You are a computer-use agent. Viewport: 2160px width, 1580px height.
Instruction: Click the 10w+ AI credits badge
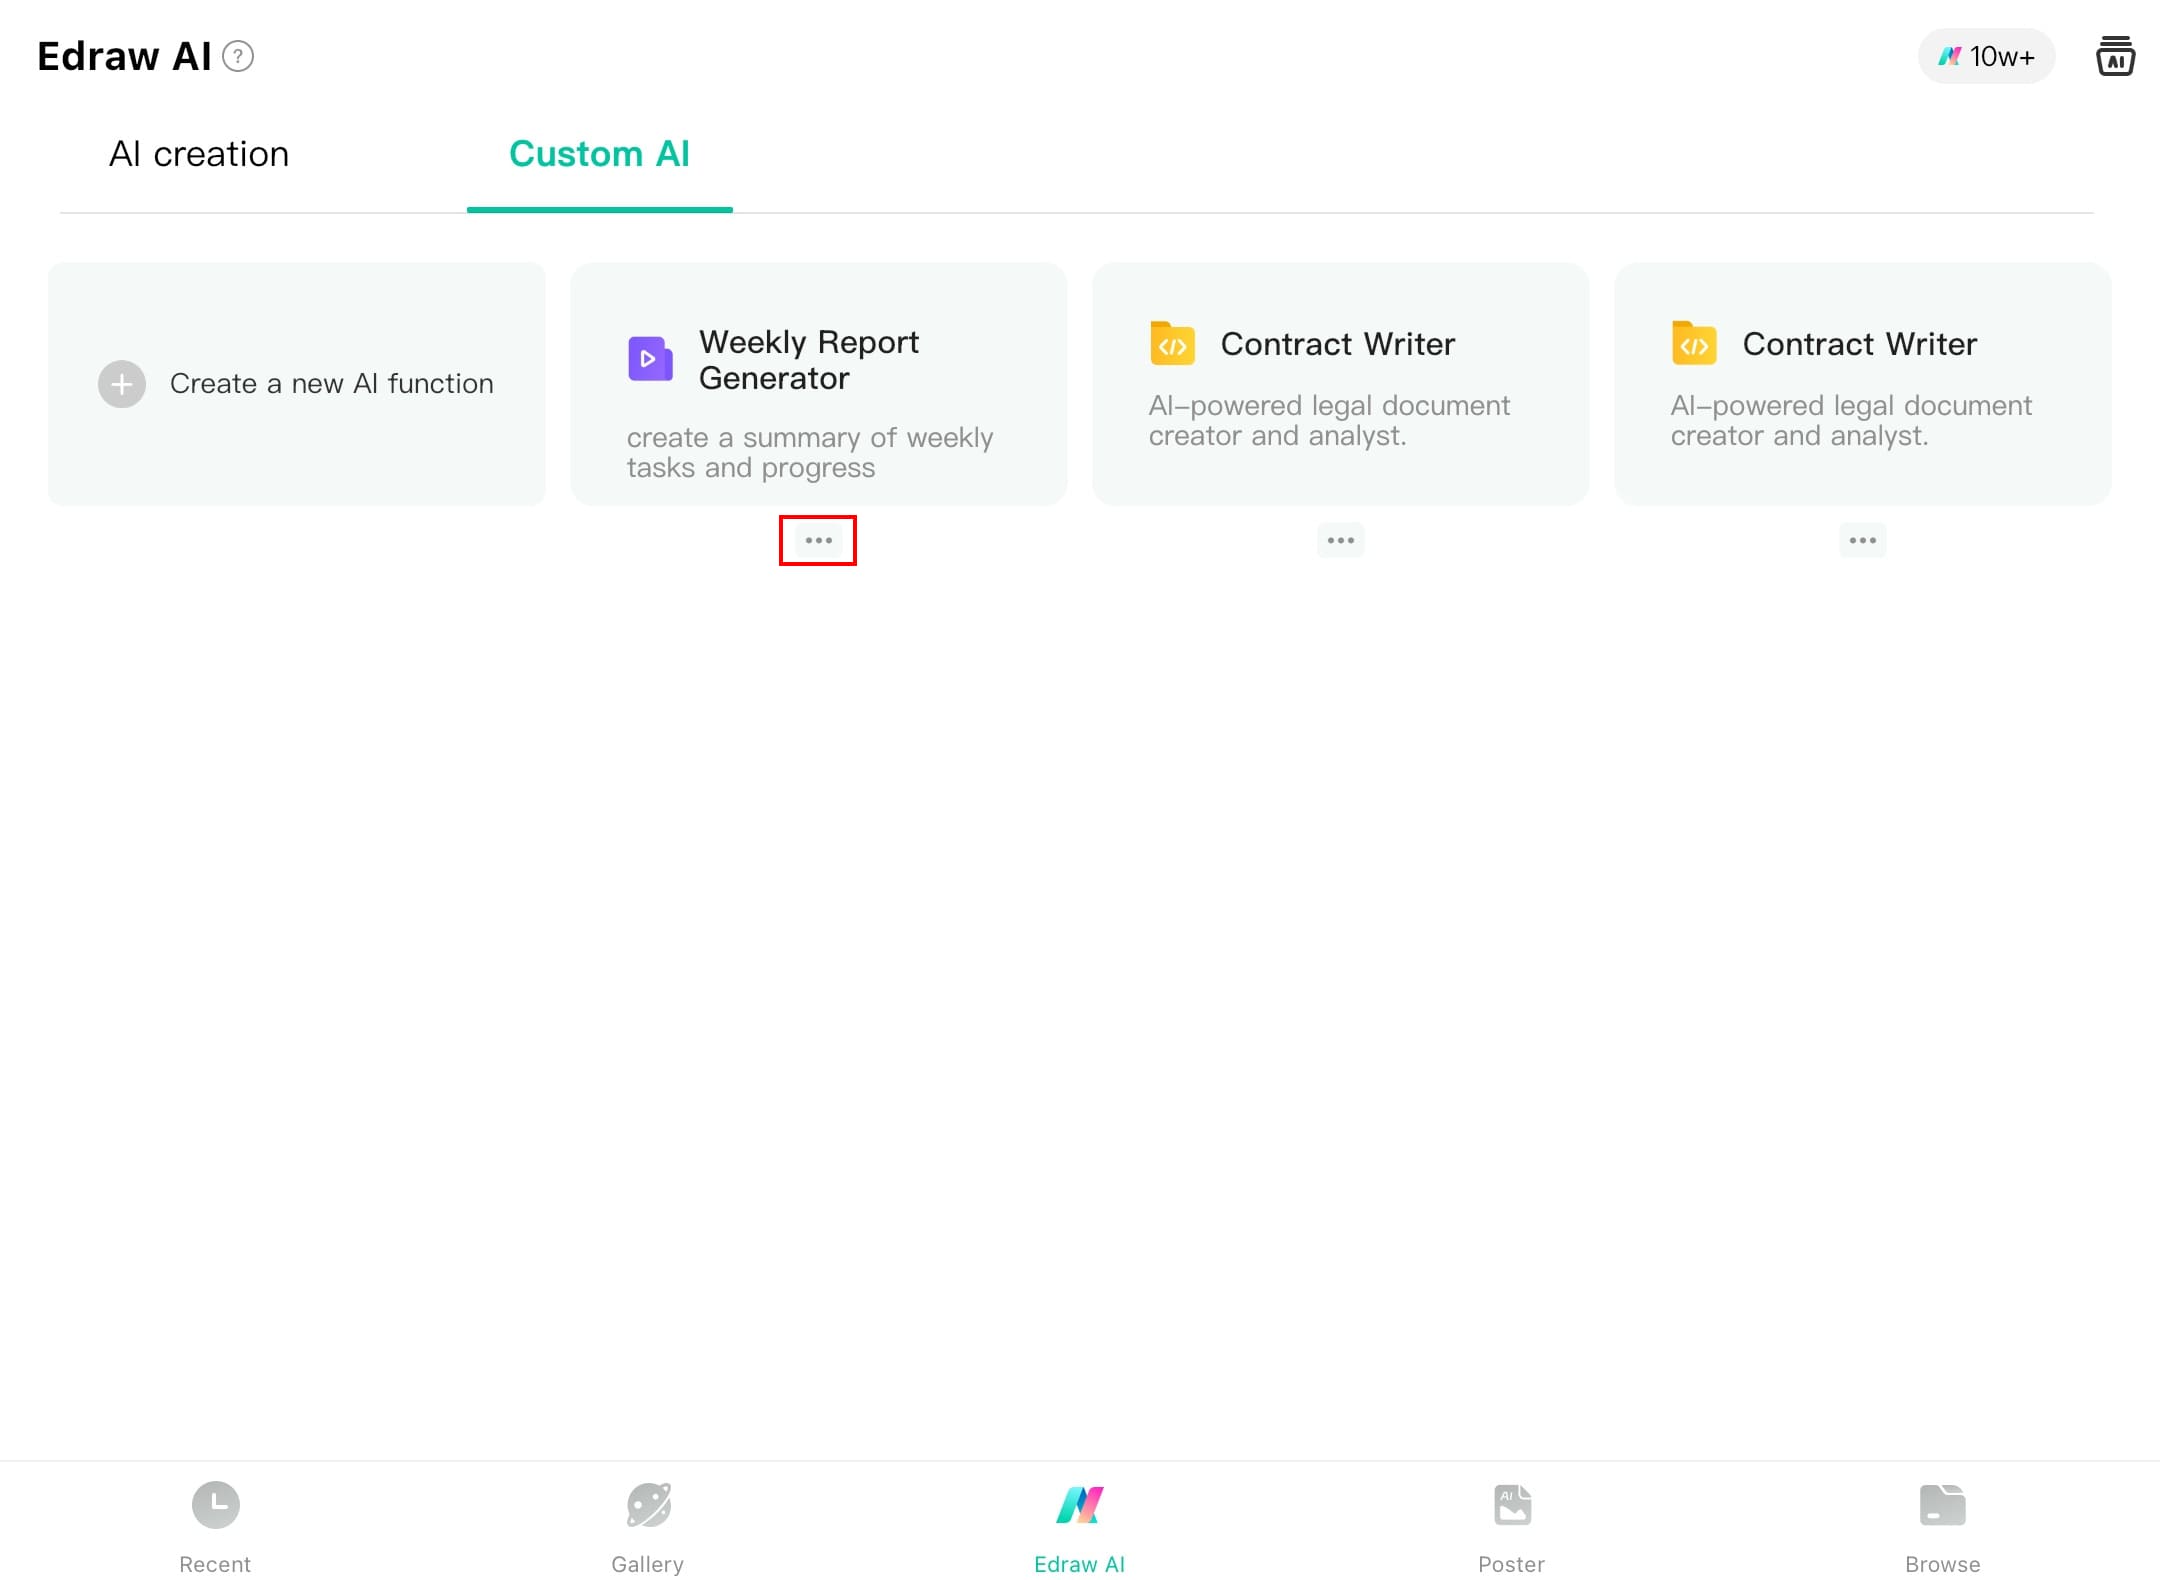[1986, 56]
